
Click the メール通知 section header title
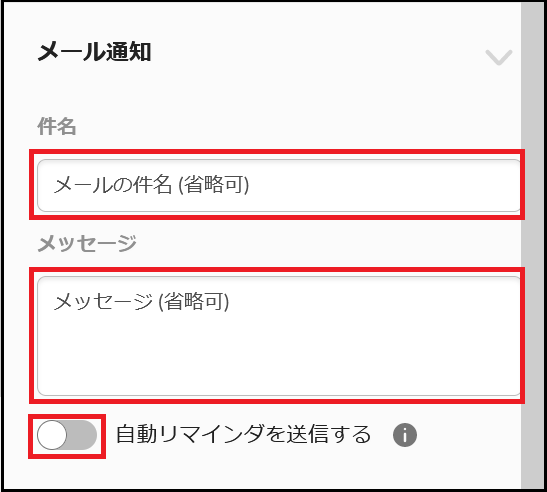coord(94,52)
